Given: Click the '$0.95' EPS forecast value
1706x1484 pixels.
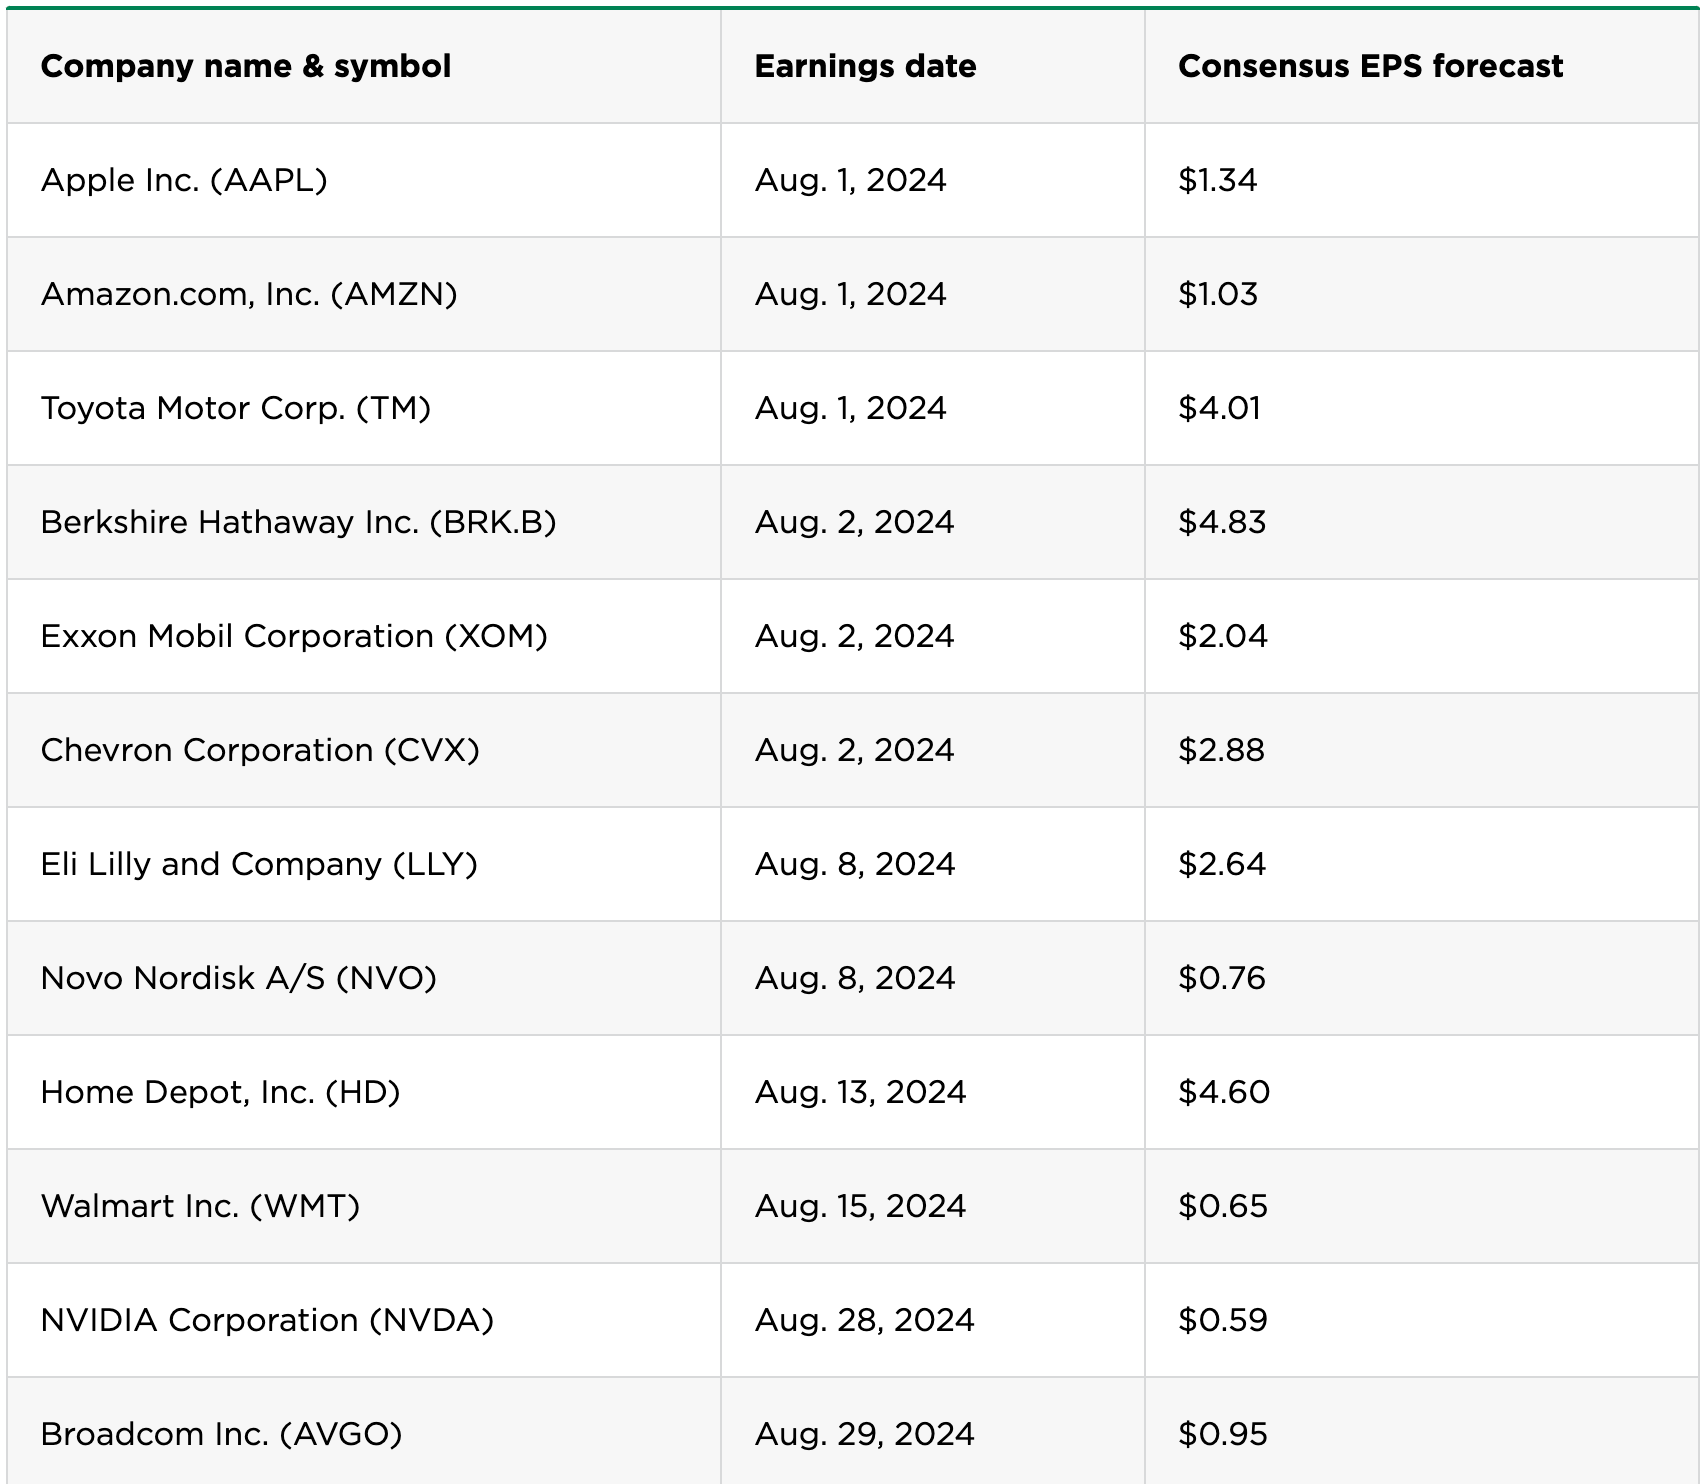Looking at the screenshot, I should pyautogui.click(x=1223, y=1434).
